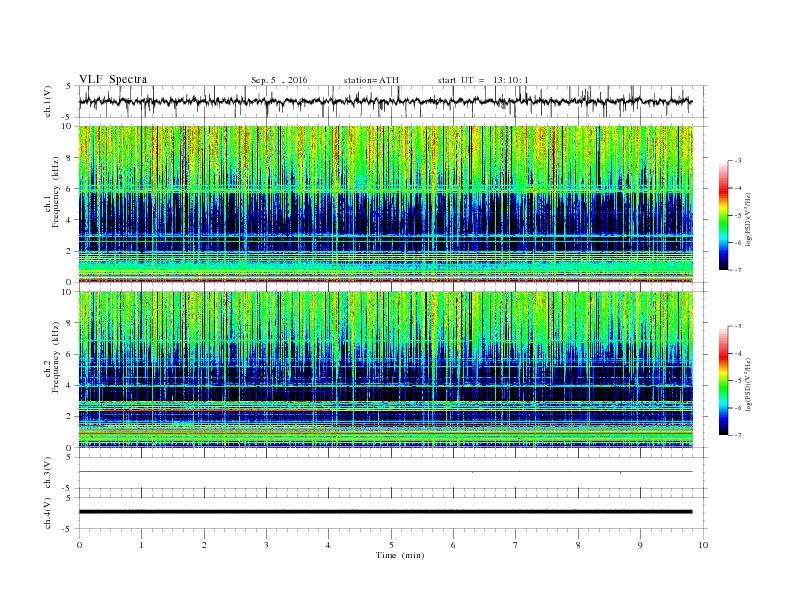This screenshot has height=612, width=792.
Task: Click the "start UT = 13:10:1" text
Action: [483, 80]
